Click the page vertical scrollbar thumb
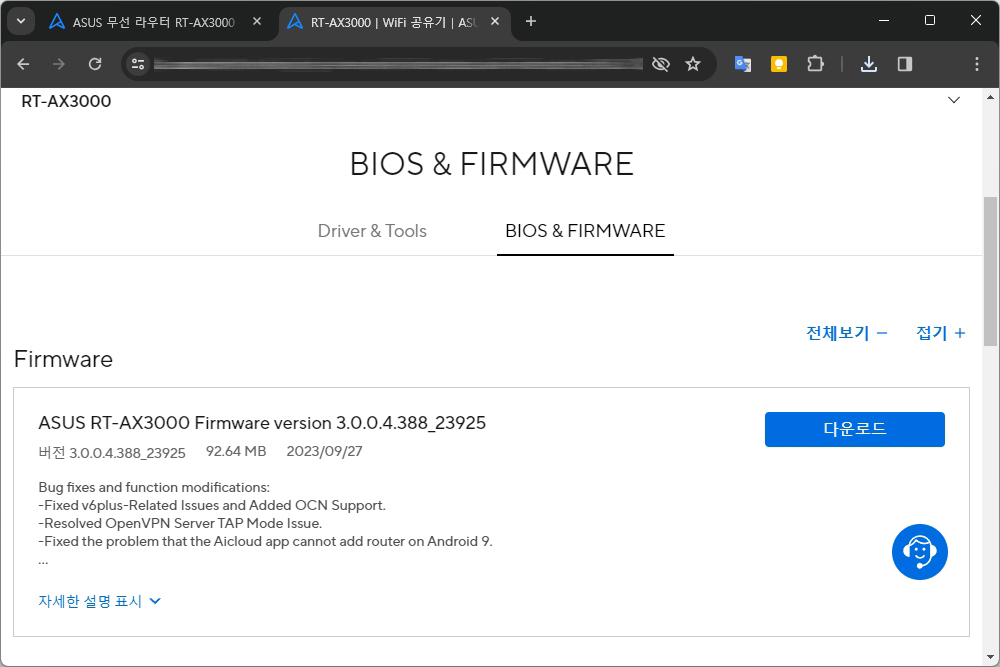 click(990, 272)
